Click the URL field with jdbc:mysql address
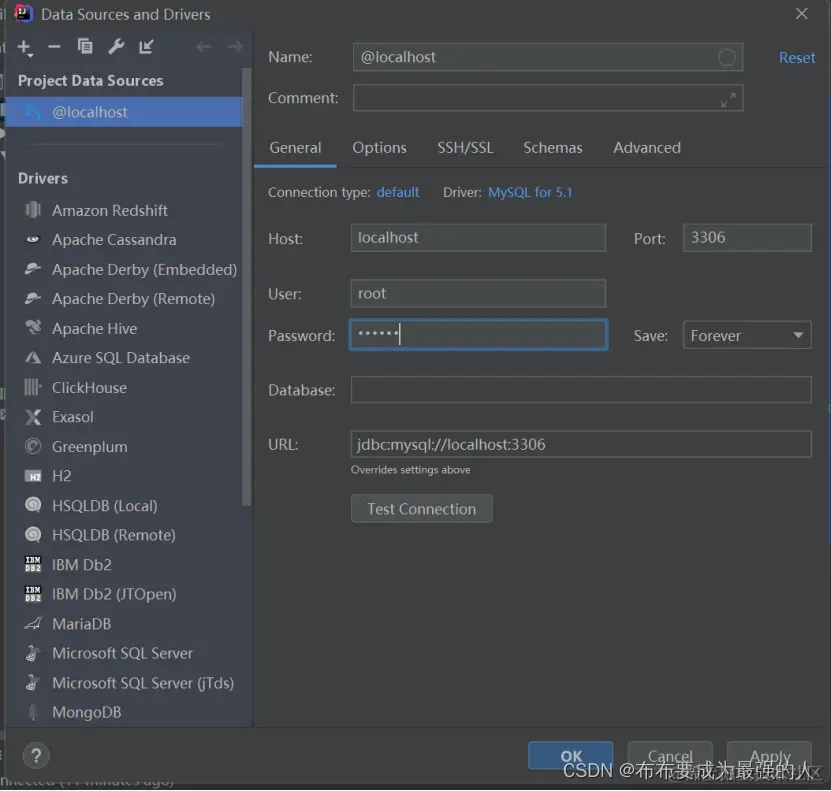Screen dimensions: 831x791 coord(581,444)
